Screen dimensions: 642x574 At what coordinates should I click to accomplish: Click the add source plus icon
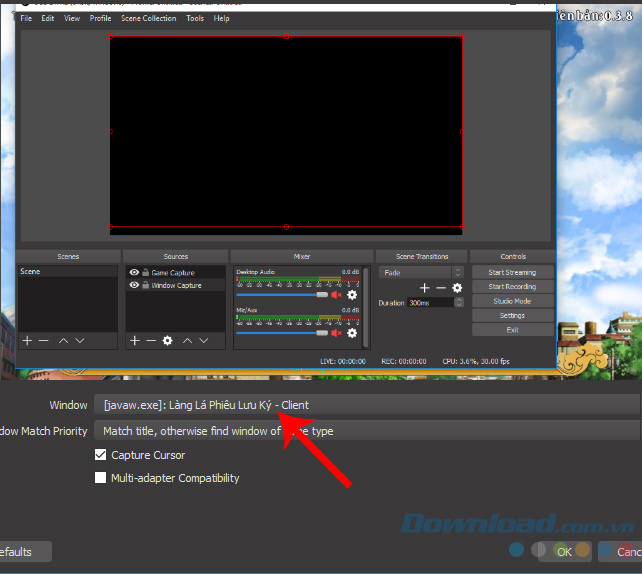[135, 341]
